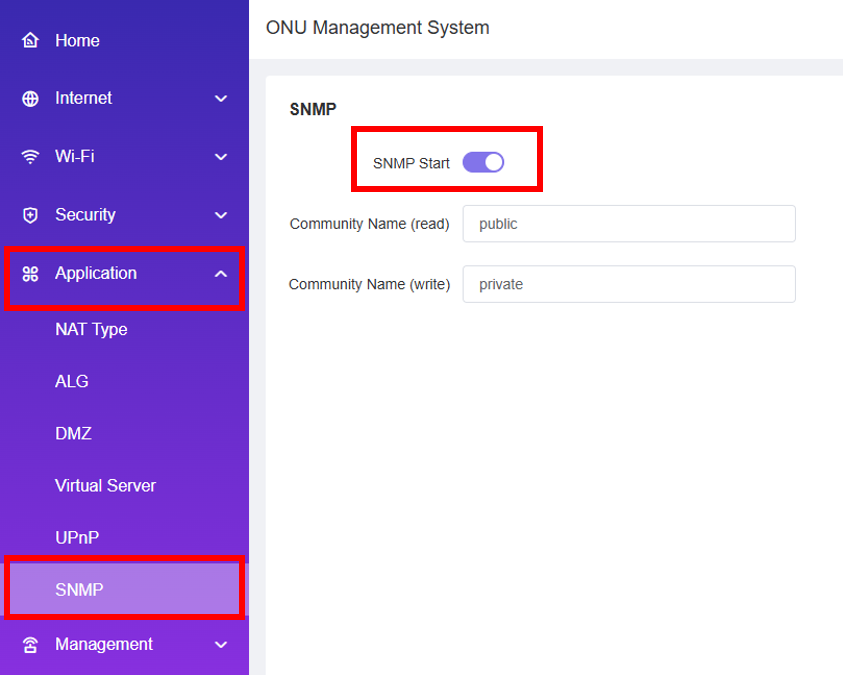Click the Security shield icon
This screenshot has width=843, height=675.
pos(30,215)
